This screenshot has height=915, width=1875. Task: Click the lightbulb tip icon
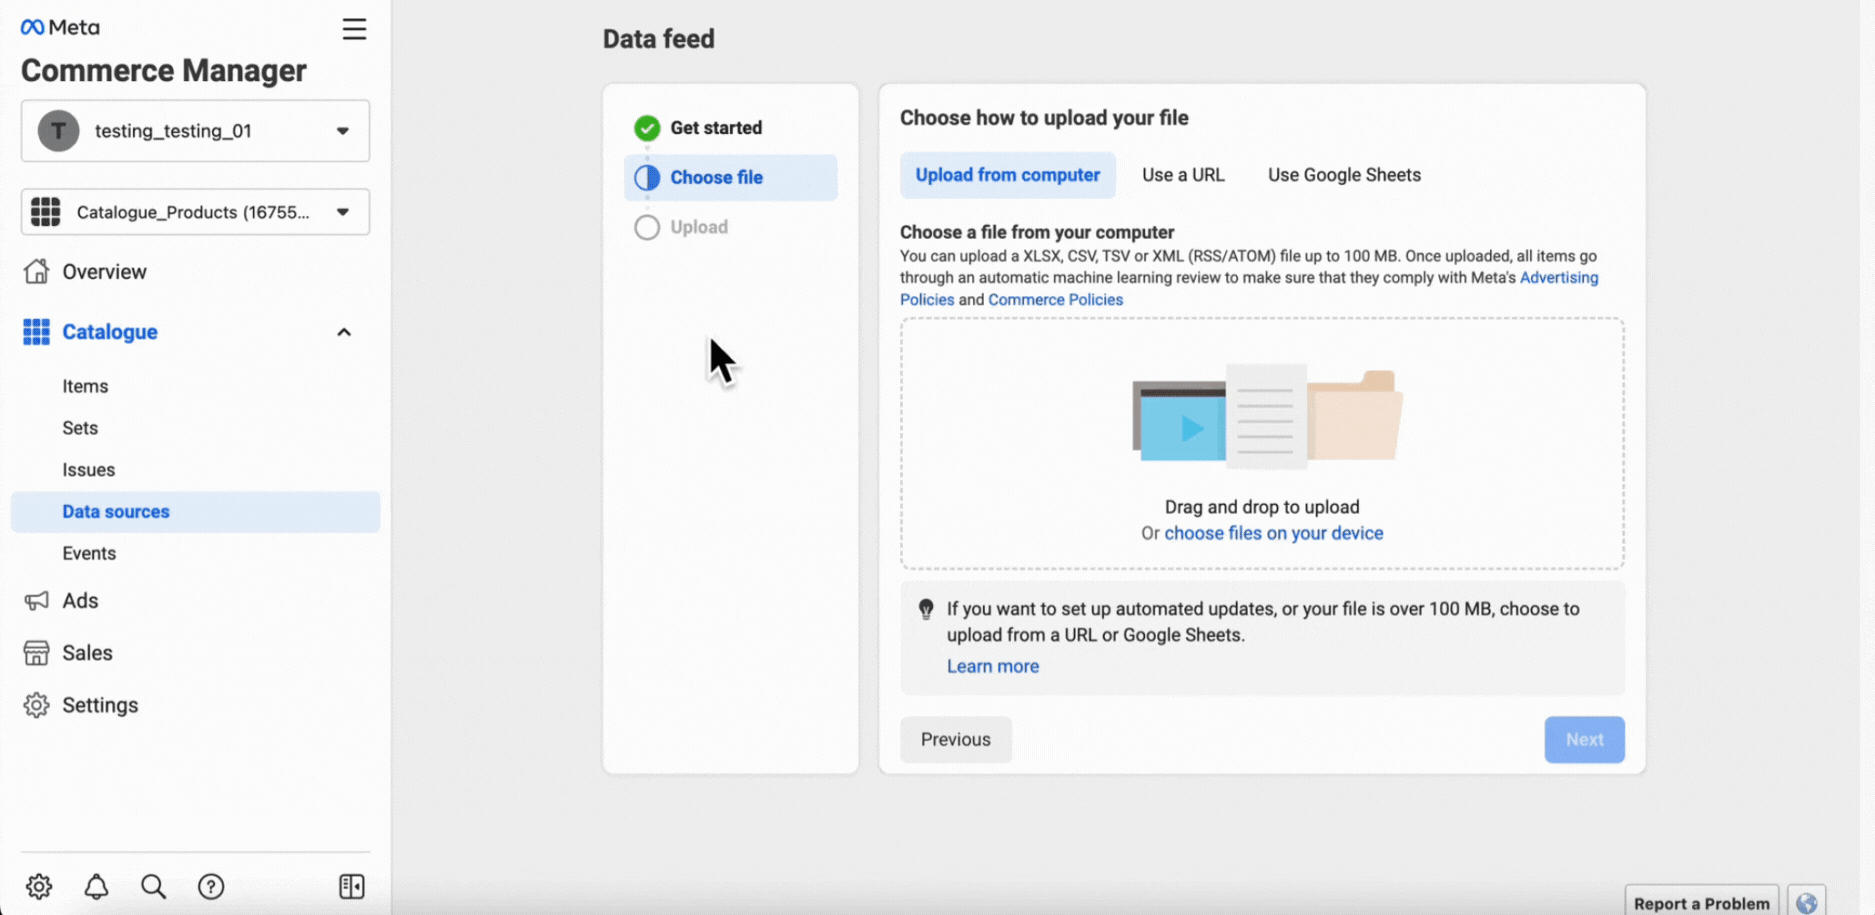point(926,609)
